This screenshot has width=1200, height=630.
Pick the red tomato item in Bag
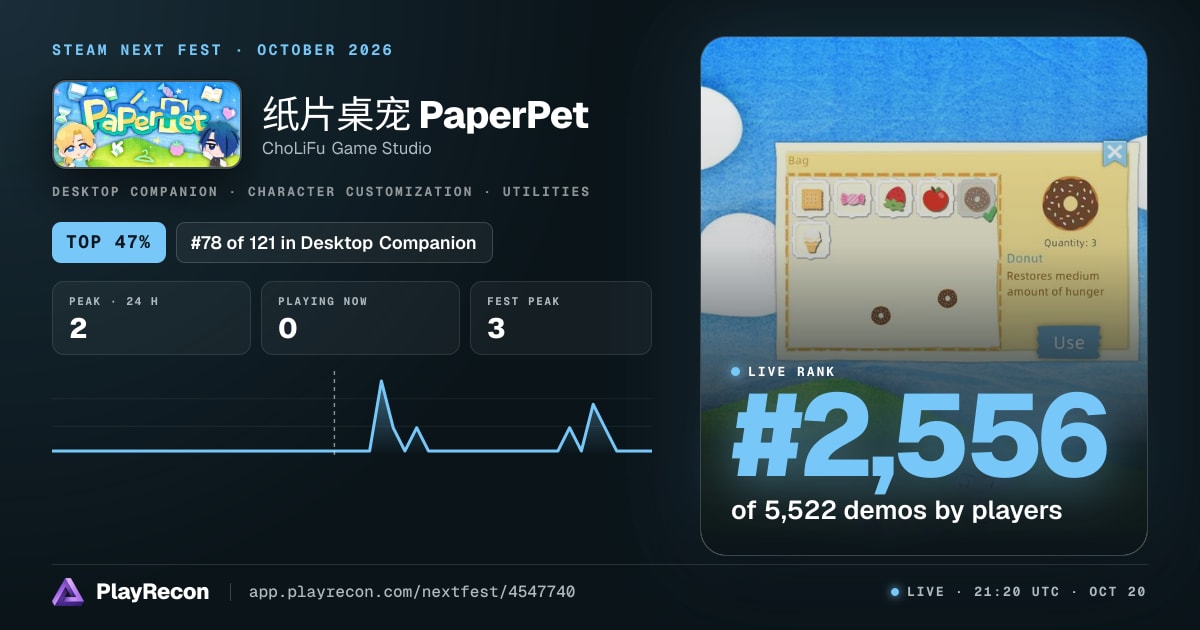[935, 199]
